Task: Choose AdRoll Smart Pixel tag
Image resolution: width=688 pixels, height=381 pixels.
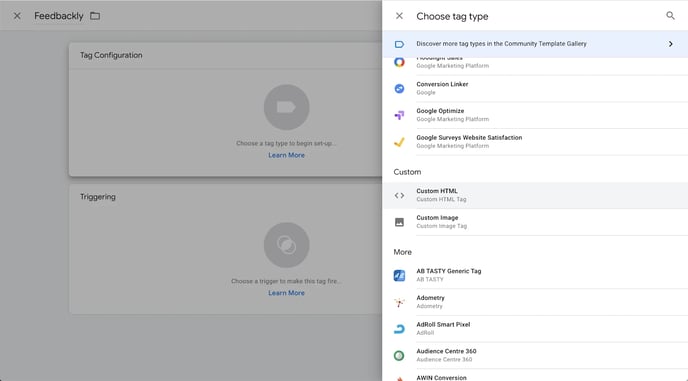Action: coord(535,329)
